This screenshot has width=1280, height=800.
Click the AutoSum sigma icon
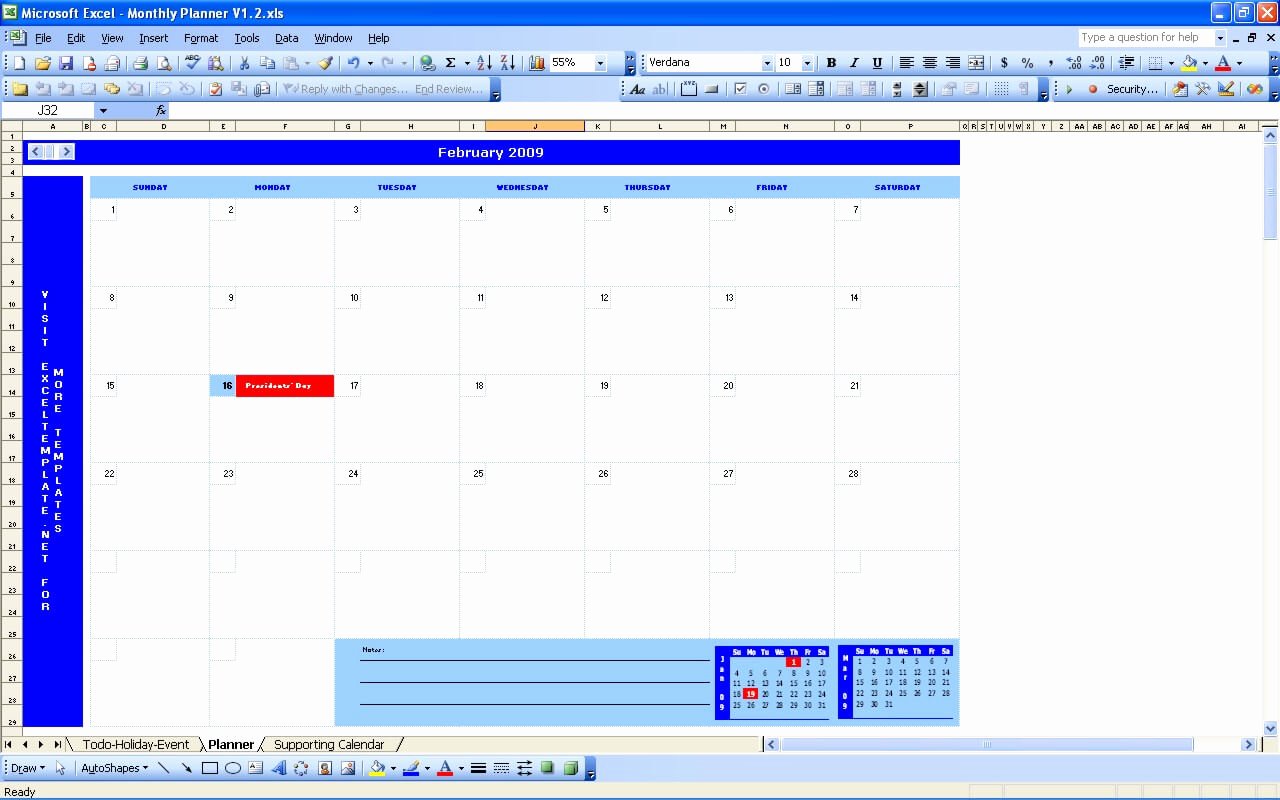tap(450, 63)
